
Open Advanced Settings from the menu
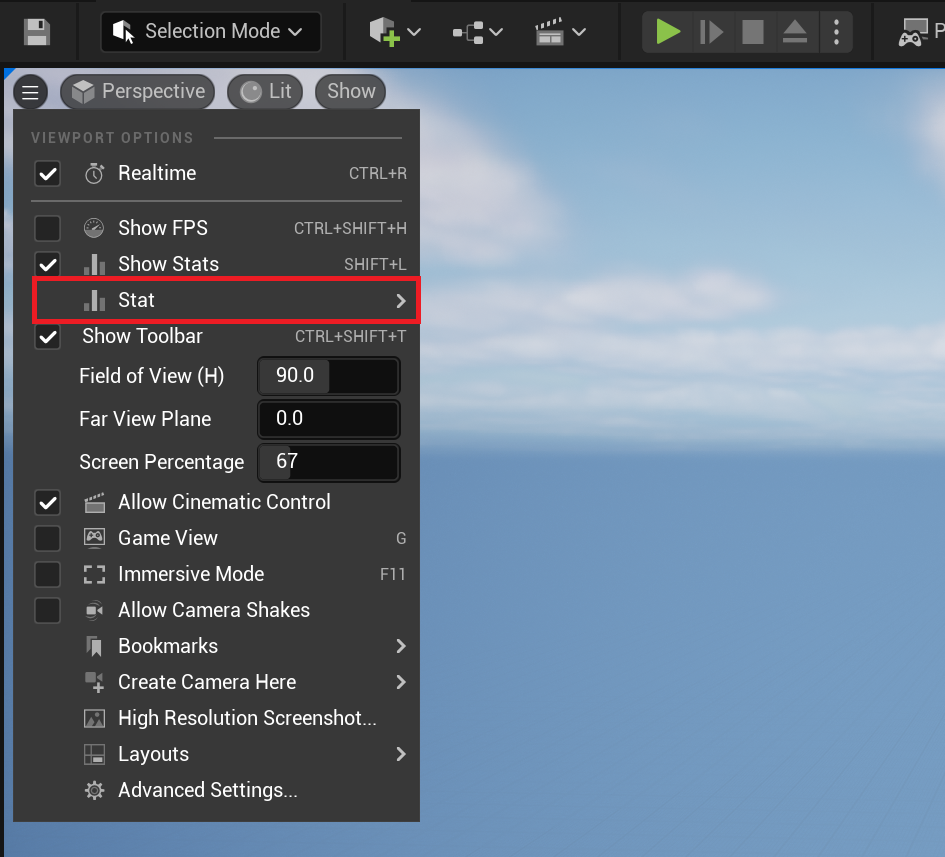click(207, 790)
